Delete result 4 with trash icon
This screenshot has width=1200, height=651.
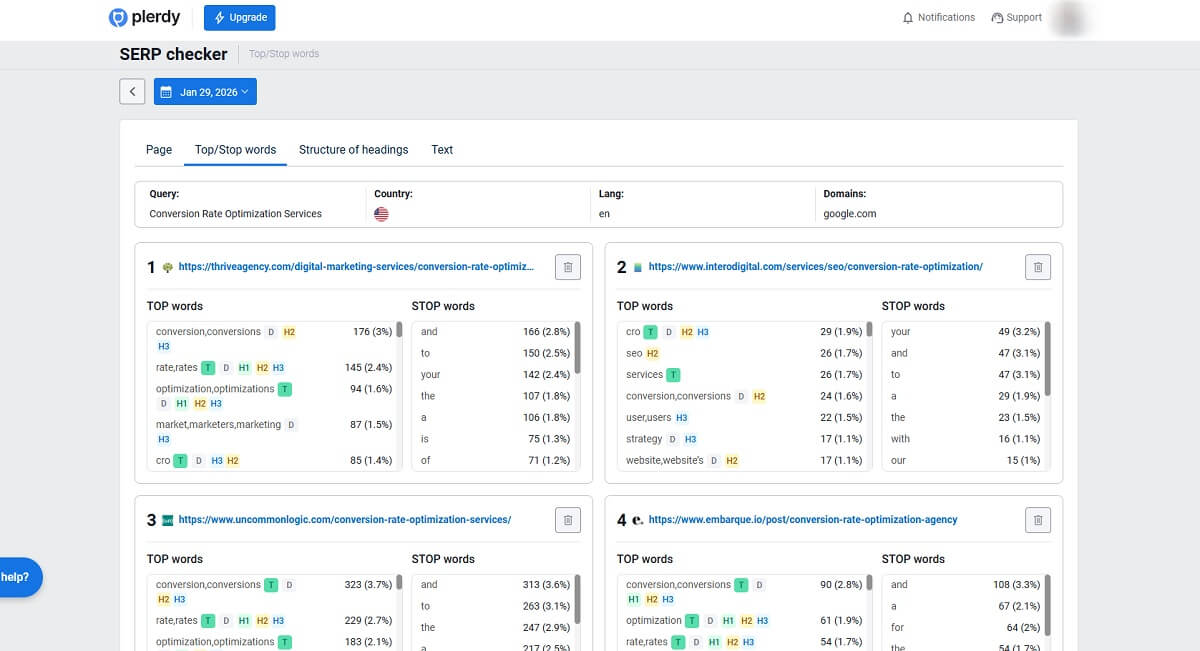[1038, 520]
